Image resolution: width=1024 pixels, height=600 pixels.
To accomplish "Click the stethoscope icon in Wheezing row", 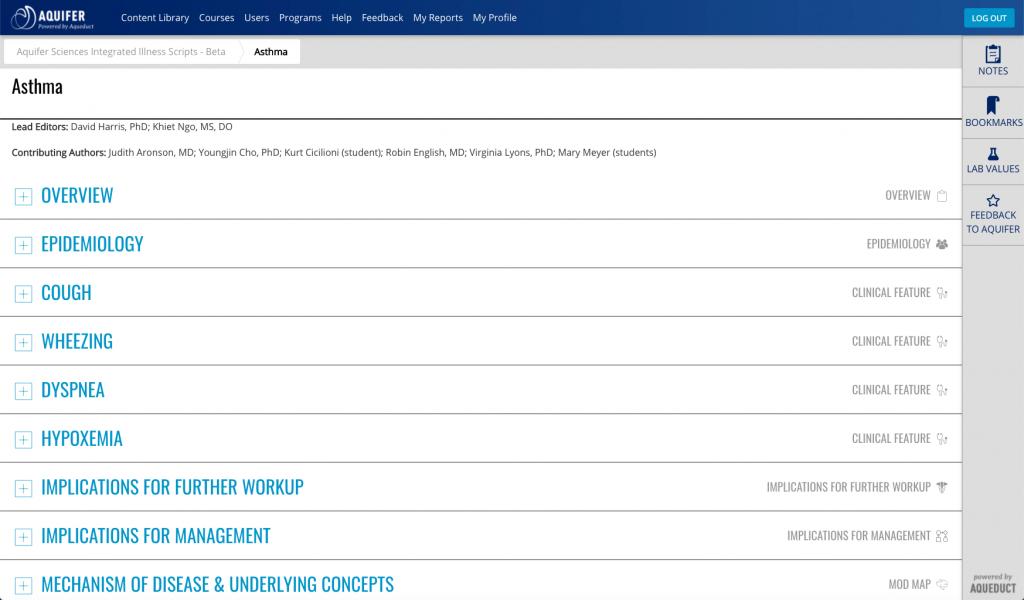I will click(942, 341).
